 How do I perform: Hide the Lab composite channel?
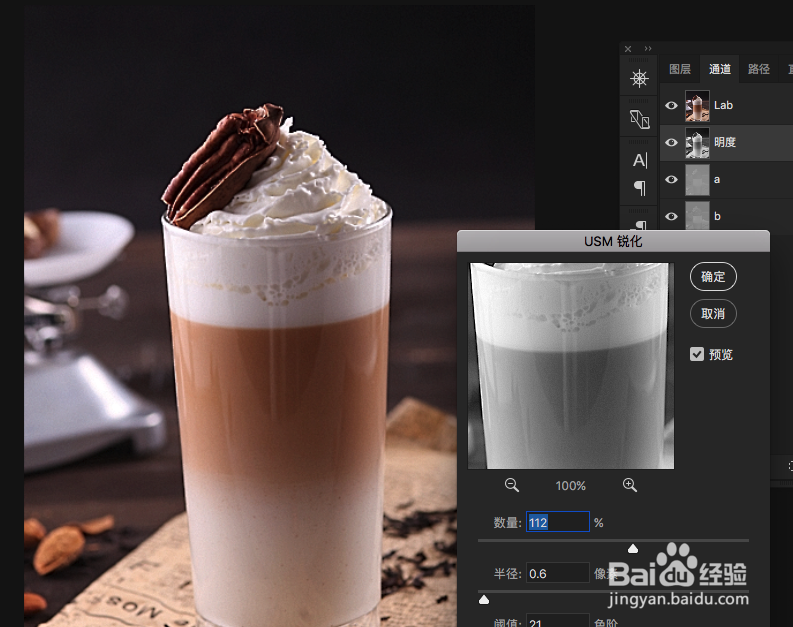point(671,106)
